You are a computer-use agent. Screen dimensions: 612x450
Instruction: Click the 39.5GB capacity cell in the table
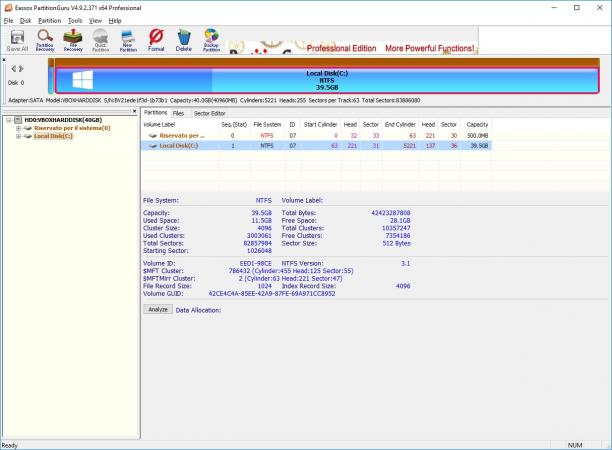[x=479, y=146]
